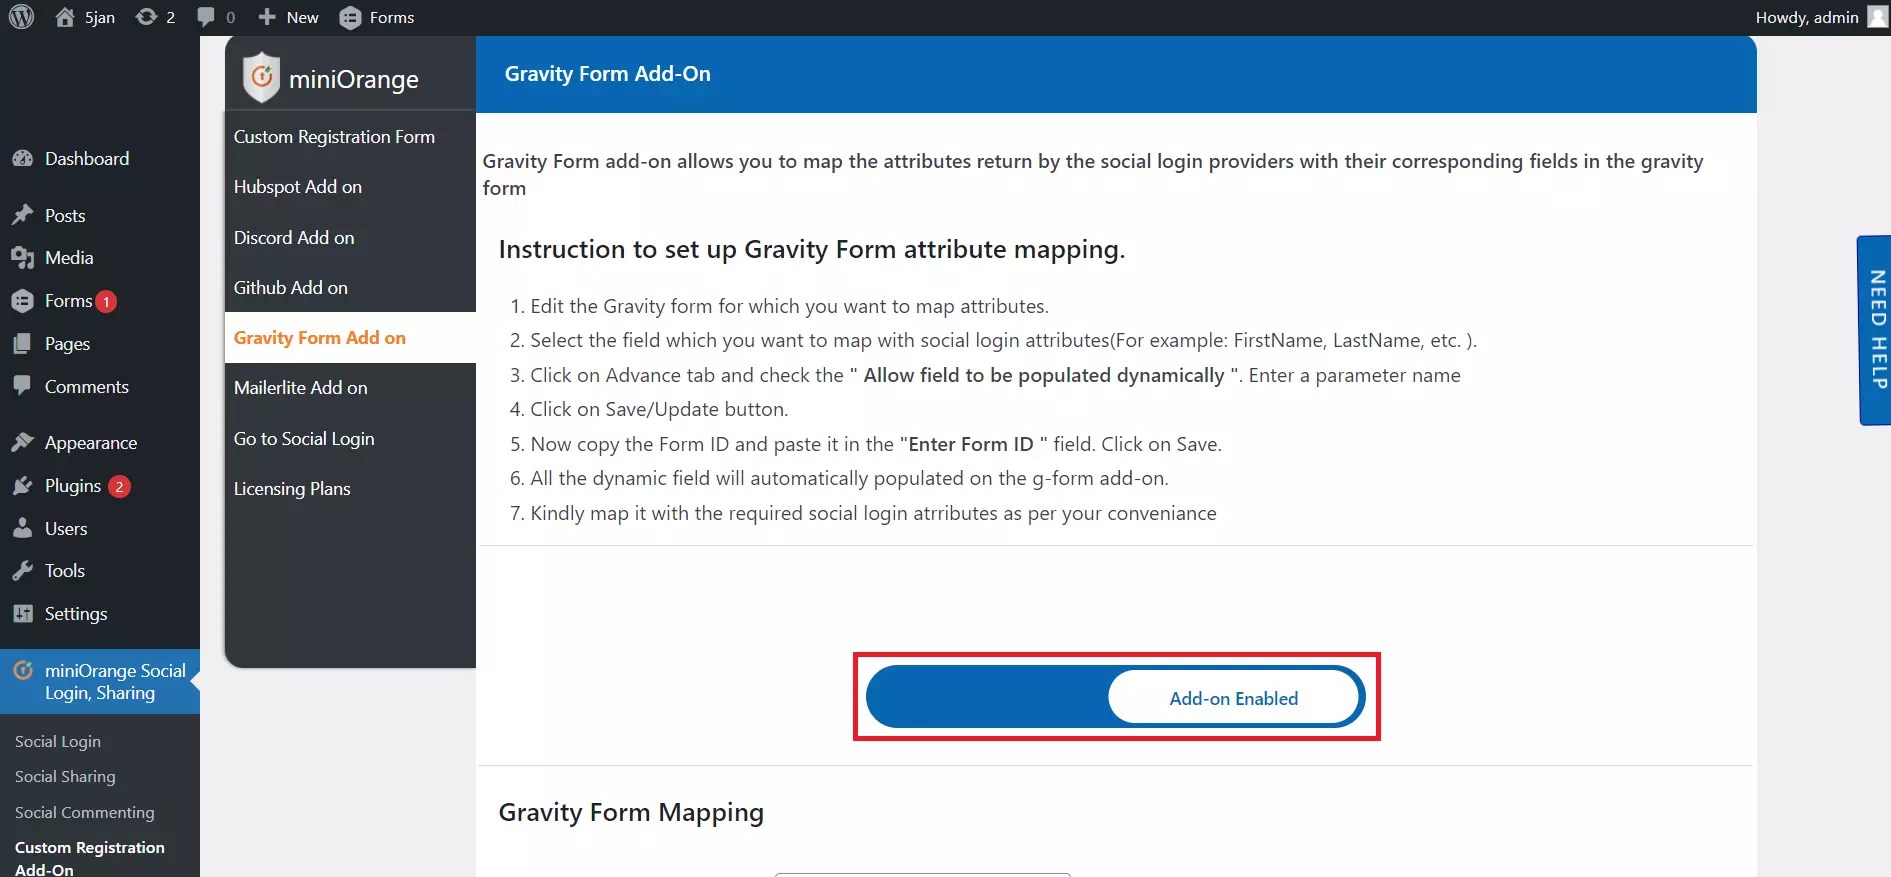Click the Gravity Form Add-On header title
This screenshot has height=877, width=1891.
tap(607, 74)
